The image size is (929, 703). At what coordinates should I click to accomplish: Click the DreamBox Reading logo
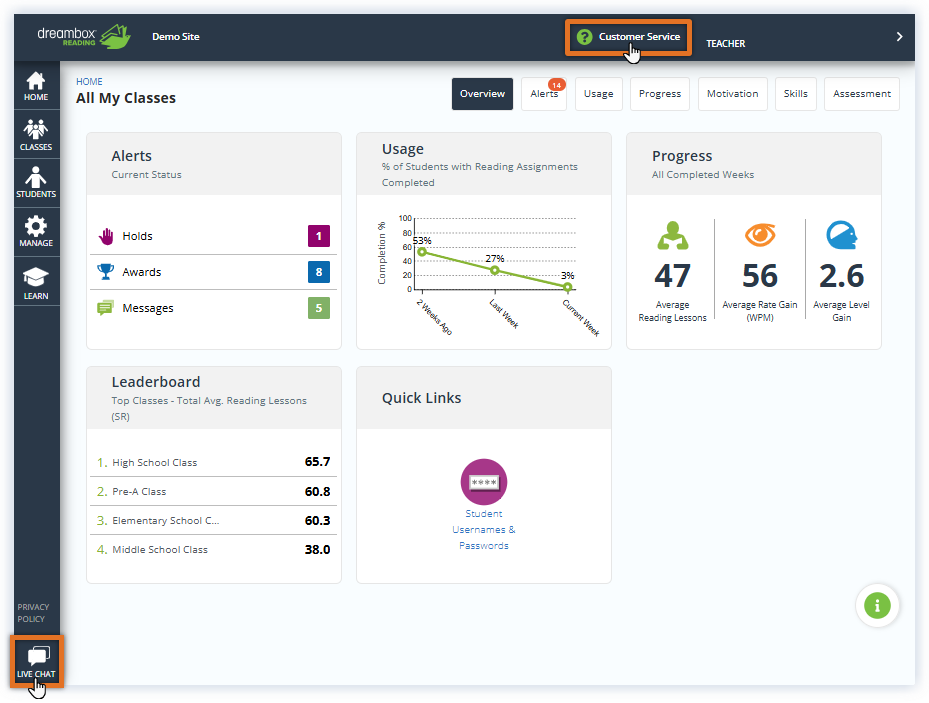pyautogui.click(x=83, y=37)
